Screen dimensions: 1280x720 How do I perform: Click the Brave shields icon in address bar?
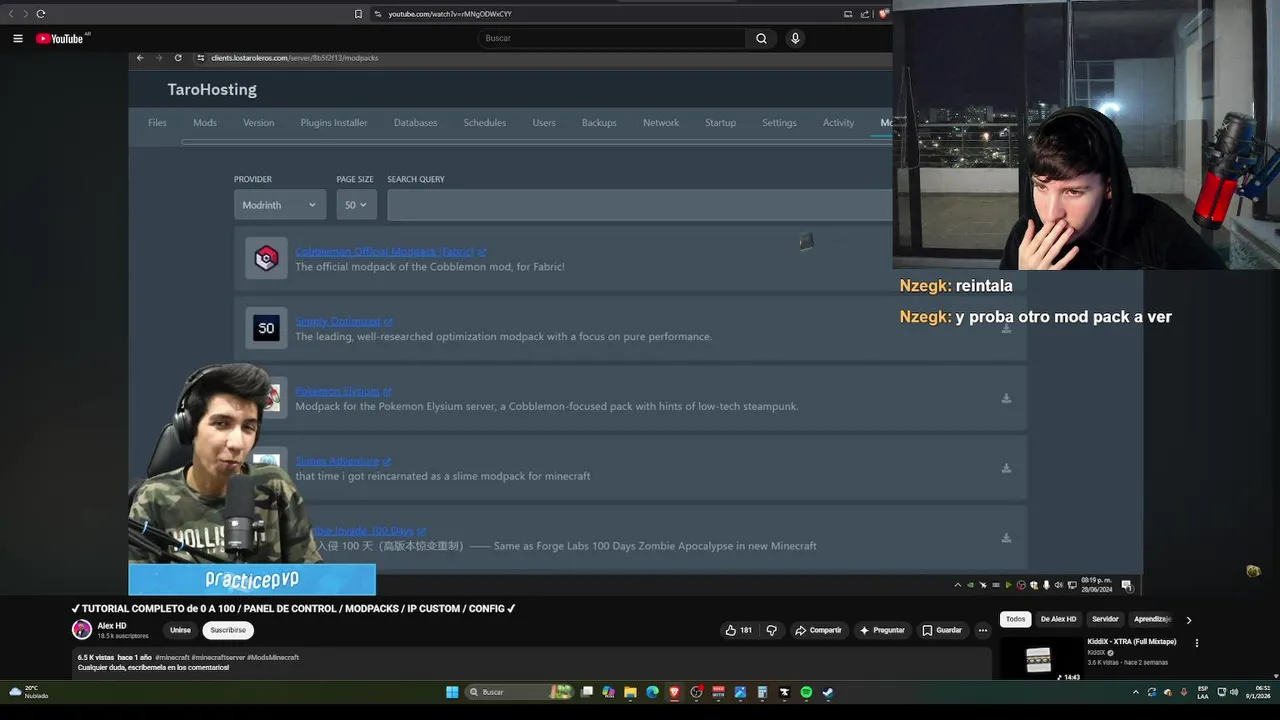(x=883, y=14)
